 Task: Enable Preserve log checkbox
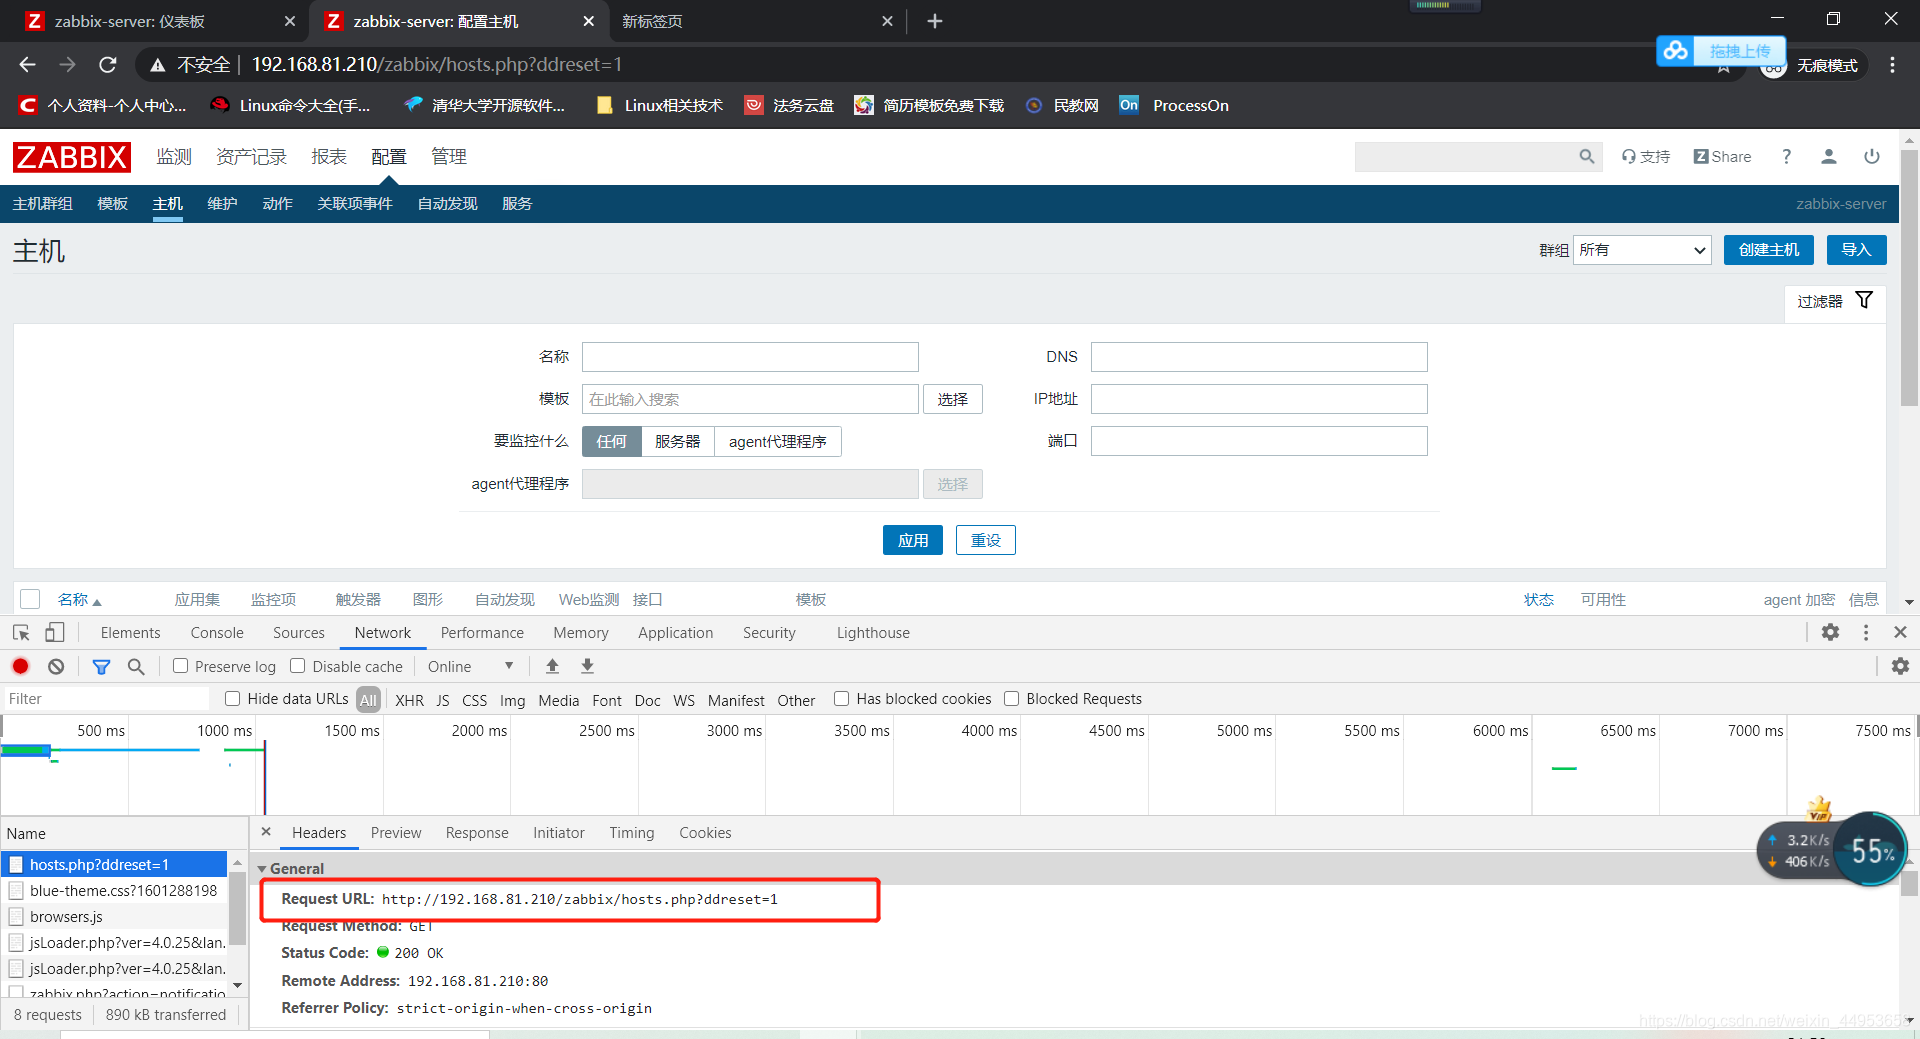point(181,666)
